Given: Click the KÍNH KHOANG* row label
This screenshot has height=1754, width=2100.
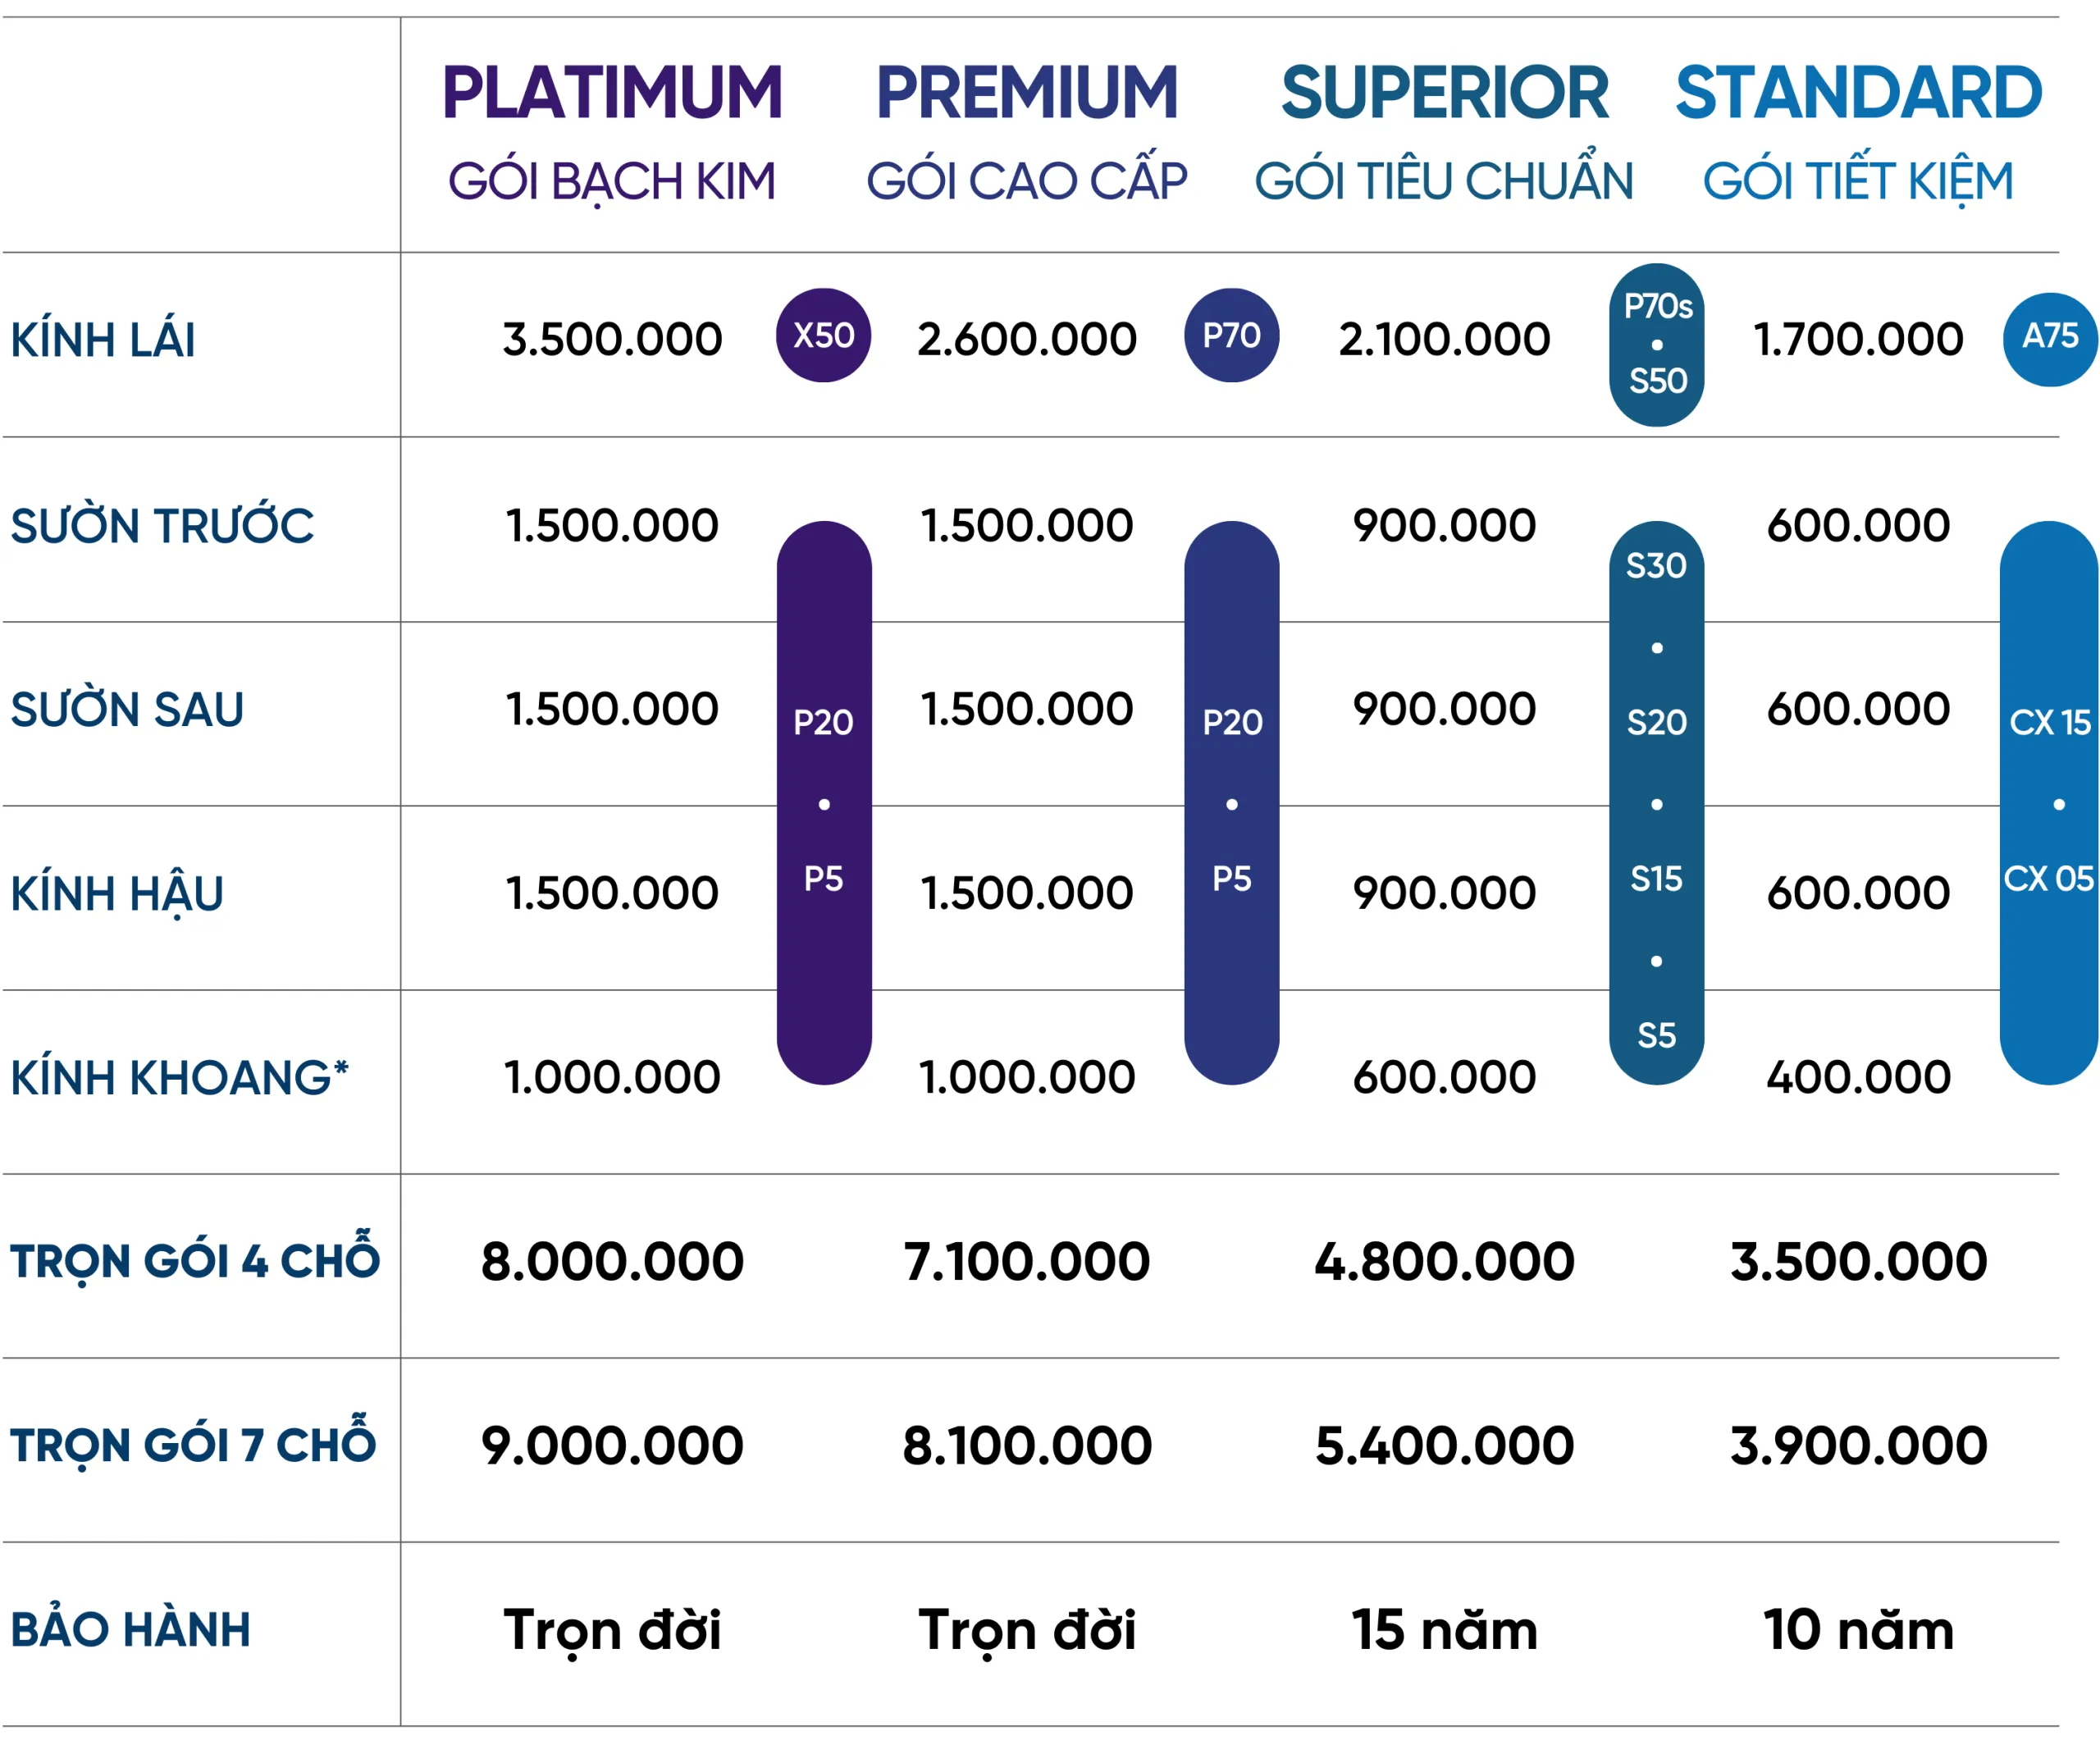Looking at the screenshot, I should pos(180,1077).
